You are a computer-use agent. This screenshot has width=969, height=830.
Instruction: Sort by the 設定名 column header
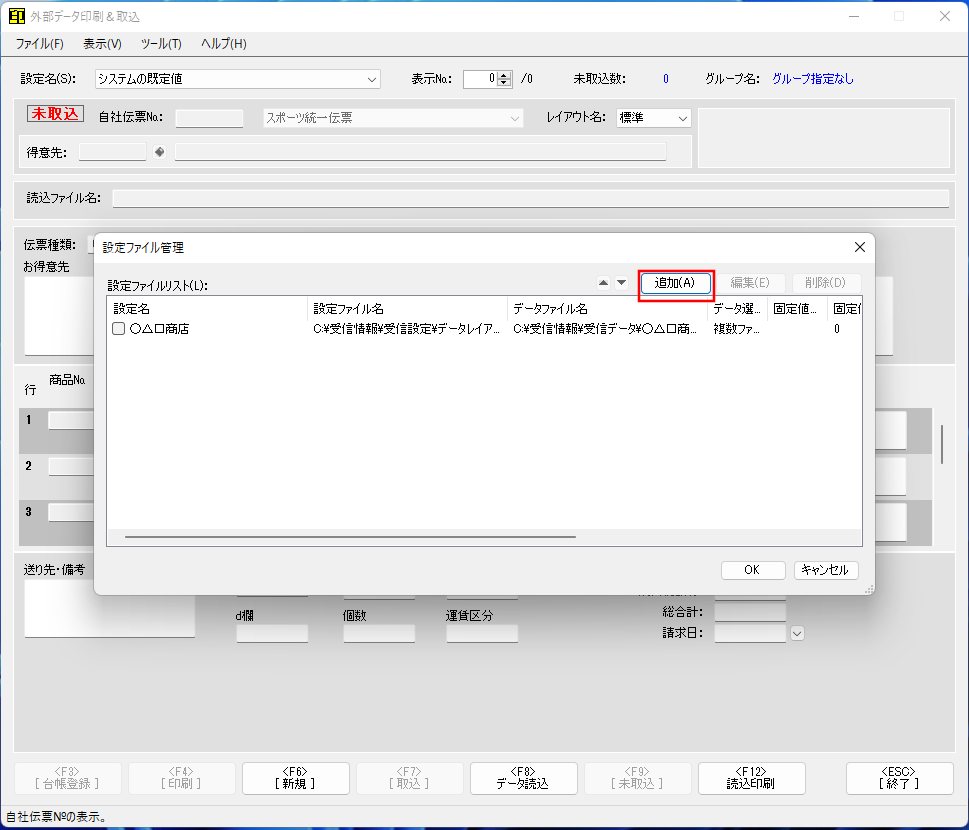pos(207,309)
